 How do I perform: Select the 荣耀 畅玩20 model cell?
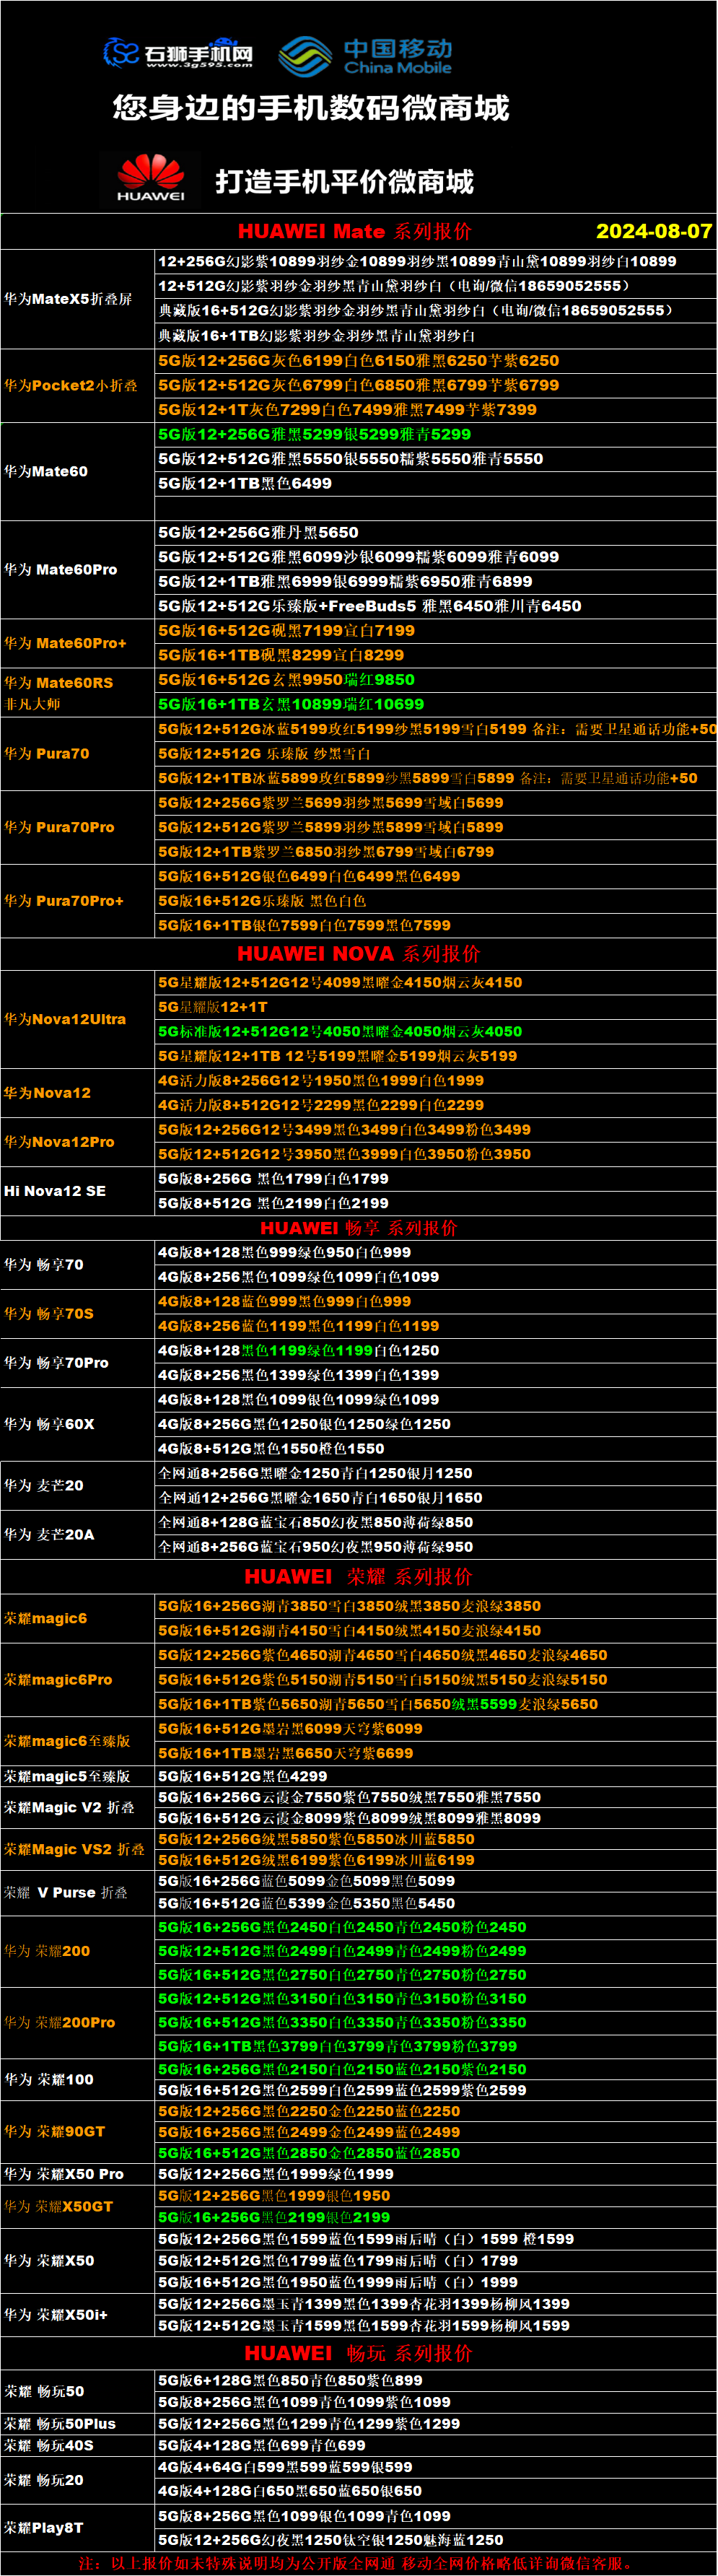pos(78,2481)
